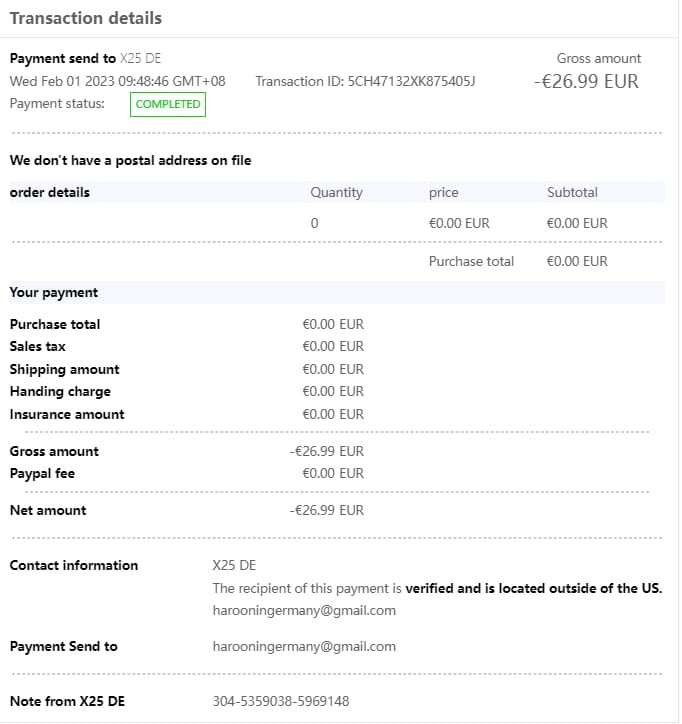682x724 pixels.
Task: Click the email beside Payment Send to label
Action: (304, 646)
